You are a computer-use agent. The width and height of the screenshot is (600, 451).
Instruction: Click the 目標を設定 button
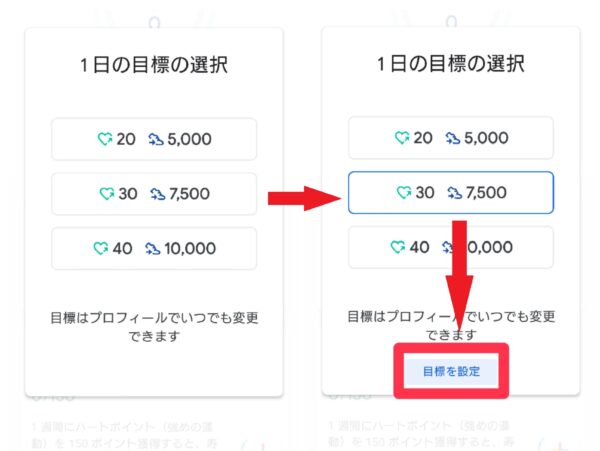click(x=451, y=371)
